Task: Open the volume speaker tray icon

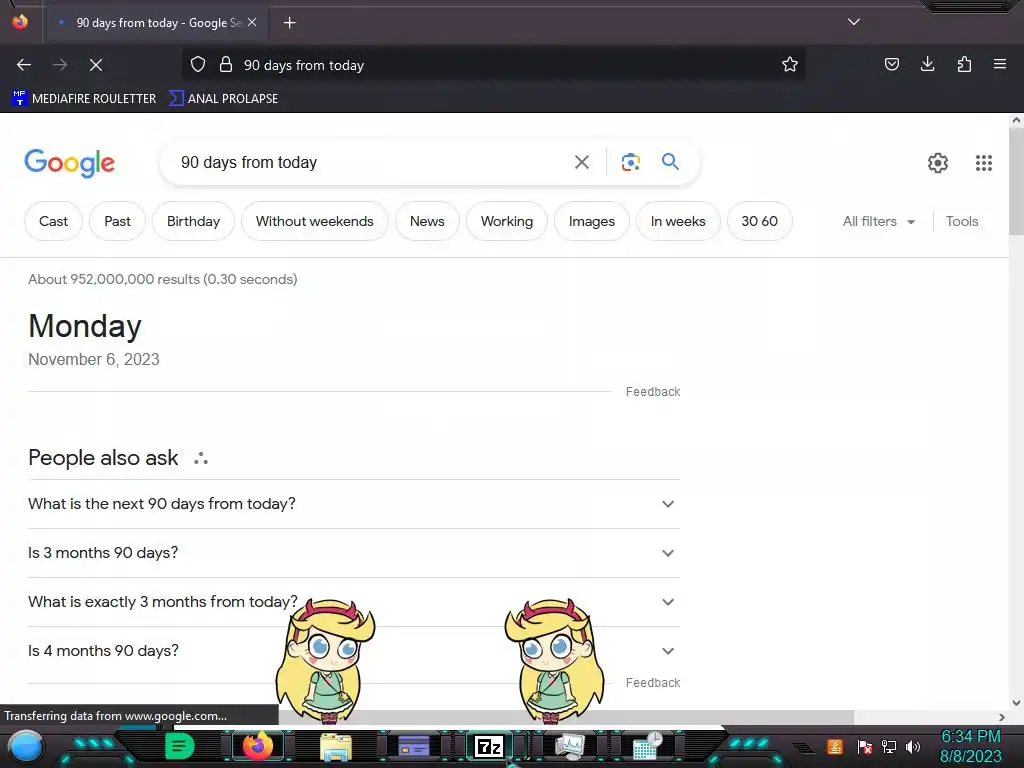Action: pos(913,746)
